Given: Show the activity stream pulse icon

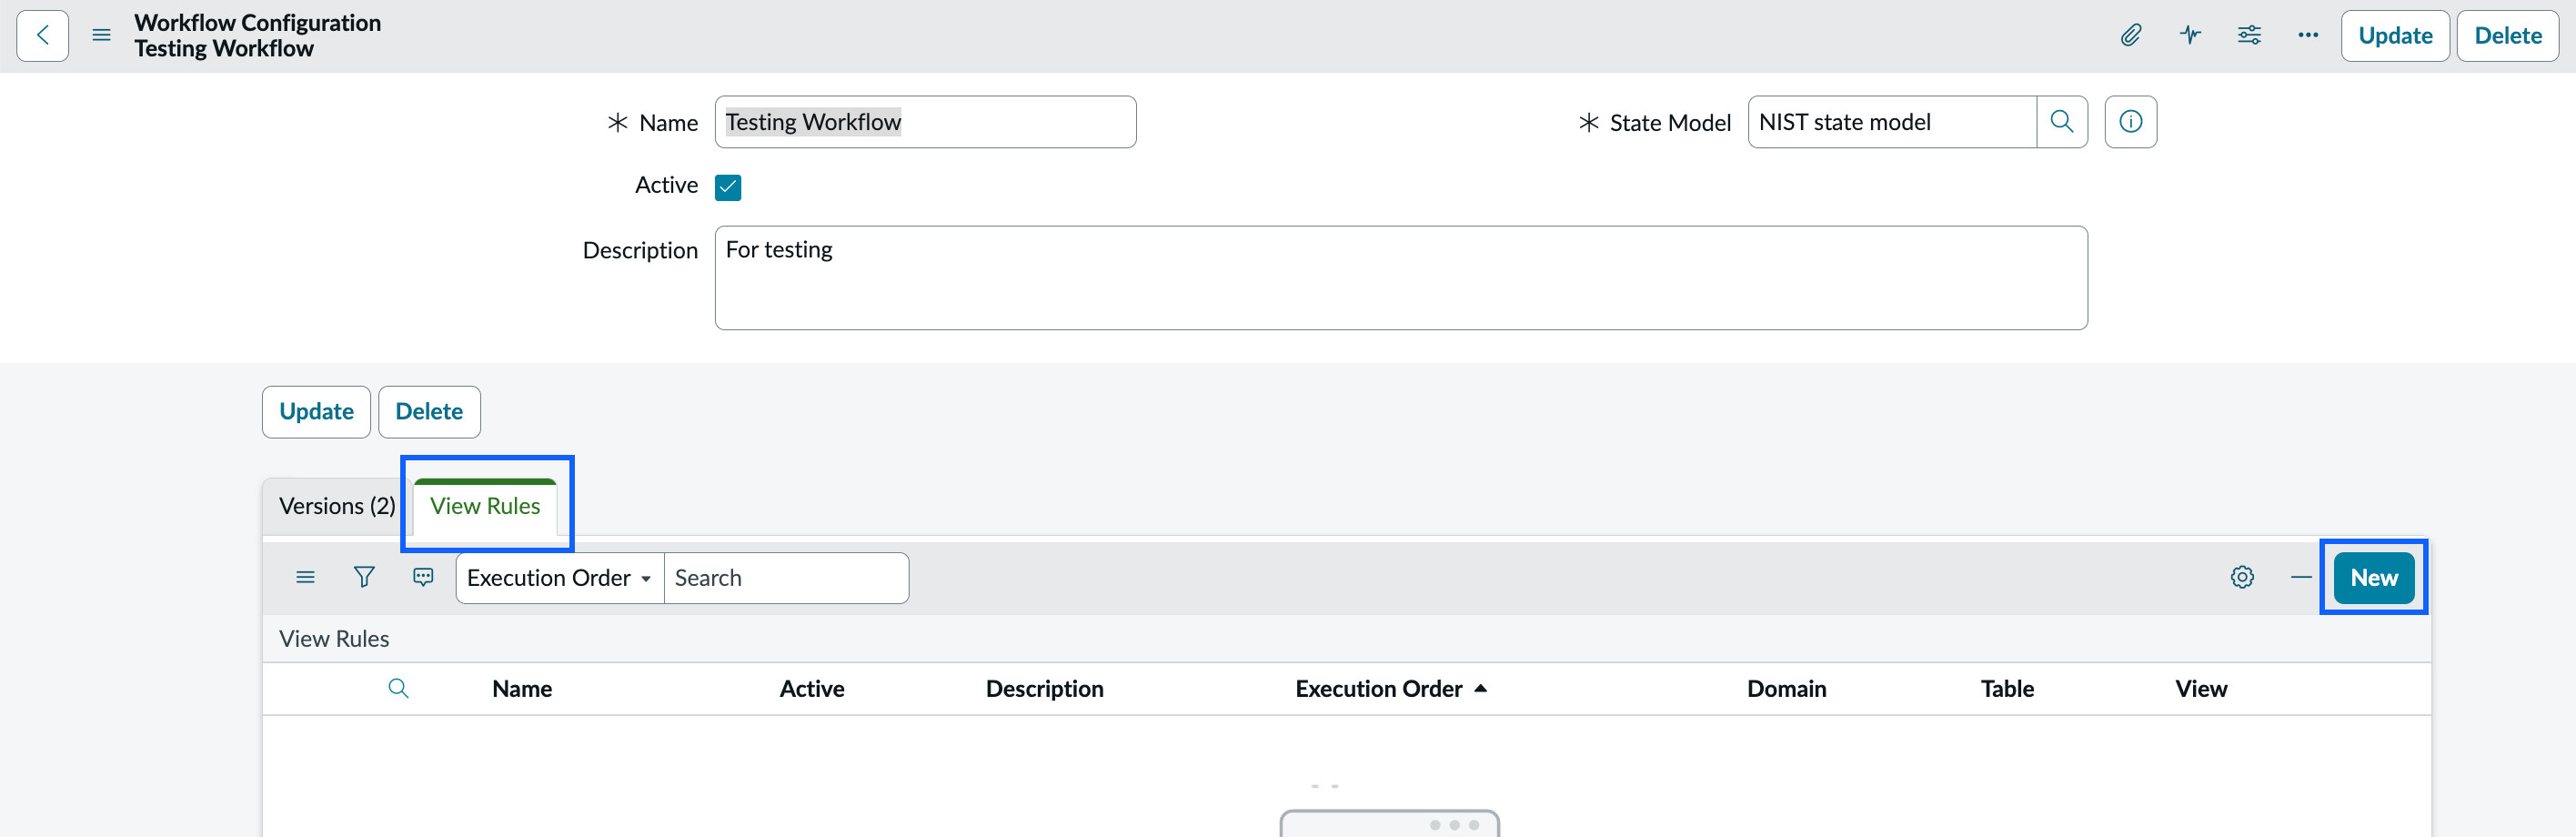Looking at the screenshot, I should point(2190,36).
